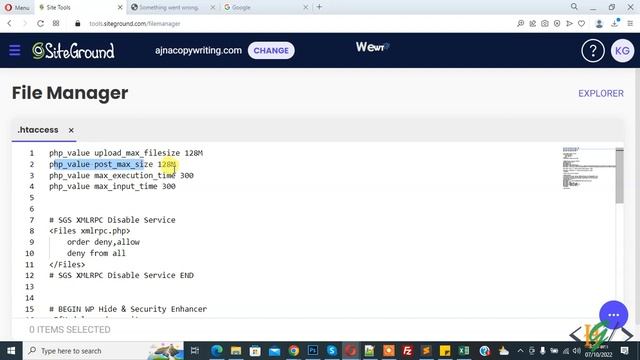The height and width of the screenshot is (360, 640).
Task: Click the EXPLORER link
Action: pyautogui.click(x=601, y=93)
